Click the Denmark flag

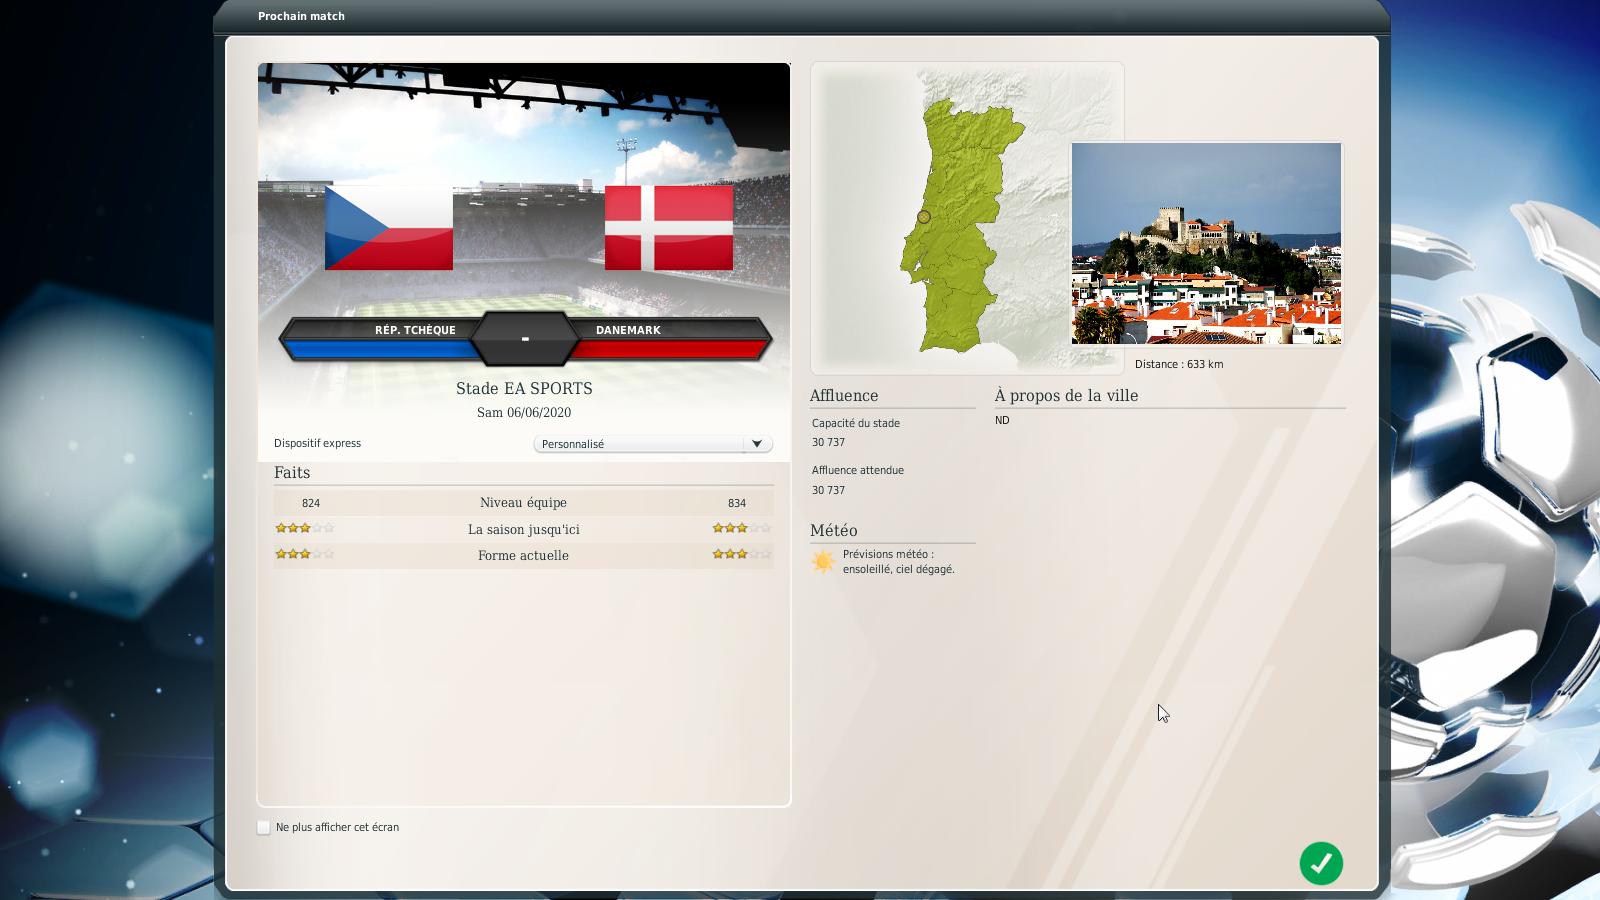pos(669,227)
